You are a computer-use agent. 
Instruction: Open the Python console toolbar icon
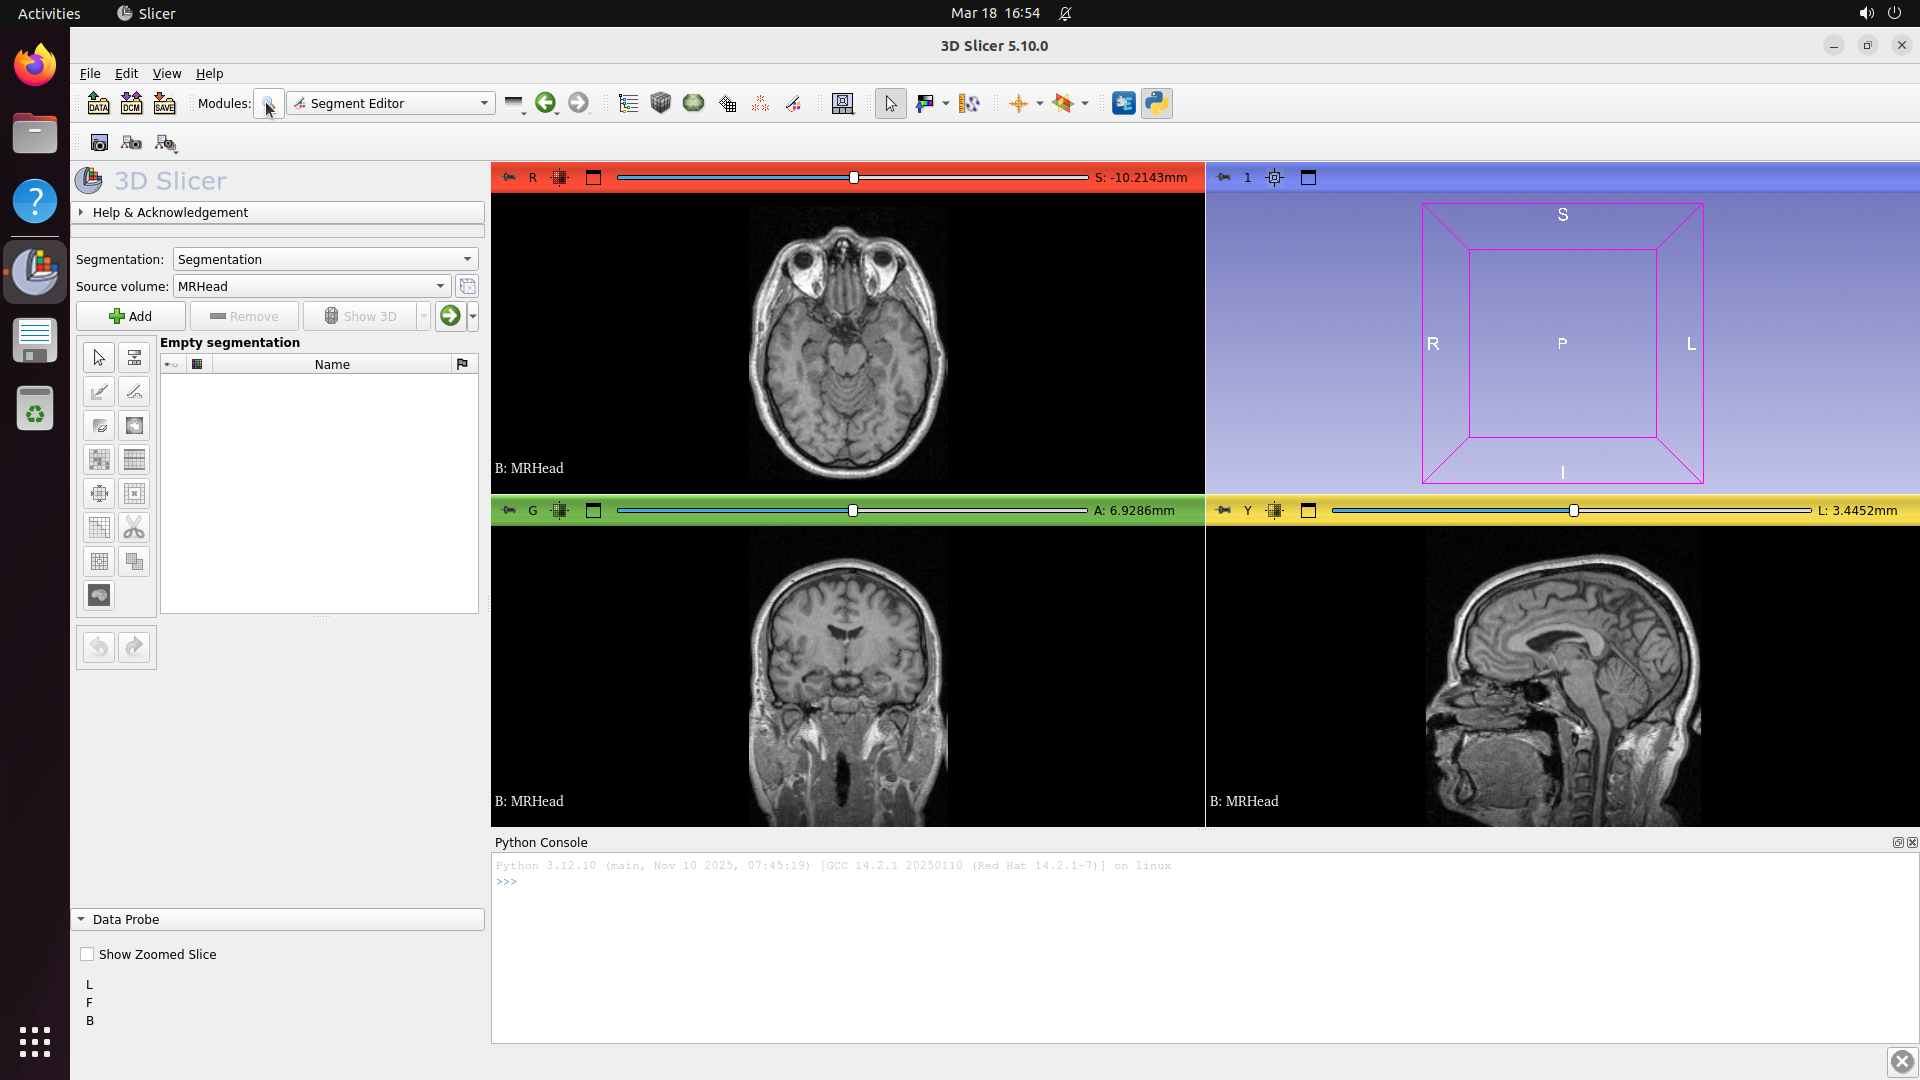click(1157, 103)
